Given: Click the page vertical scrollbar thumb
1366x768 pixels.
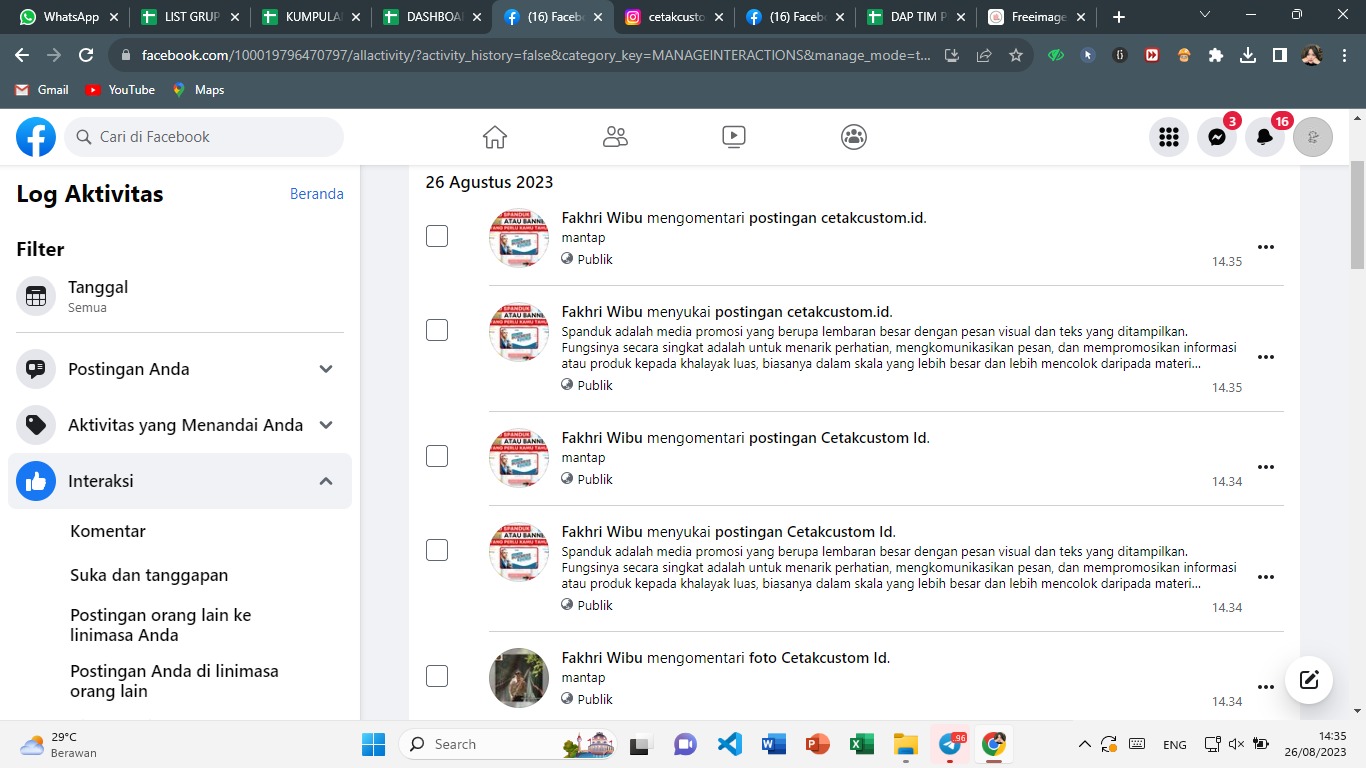Looking at the screenshot, I should click(1357, 215).
